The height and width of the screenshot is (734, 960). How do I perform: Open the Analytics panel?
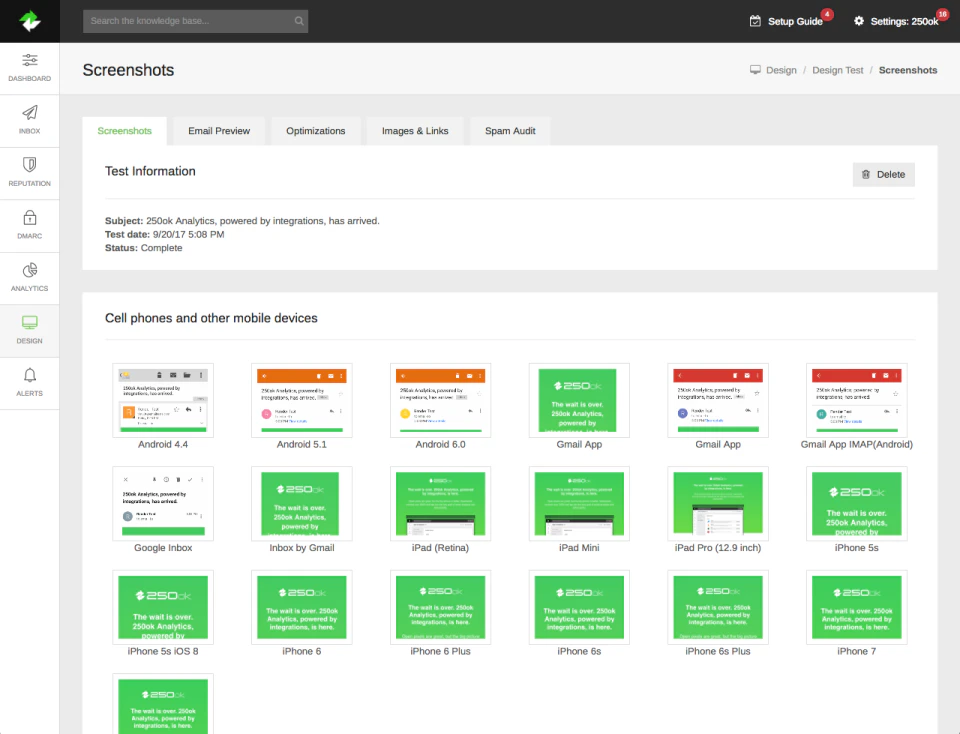[29, 278]
